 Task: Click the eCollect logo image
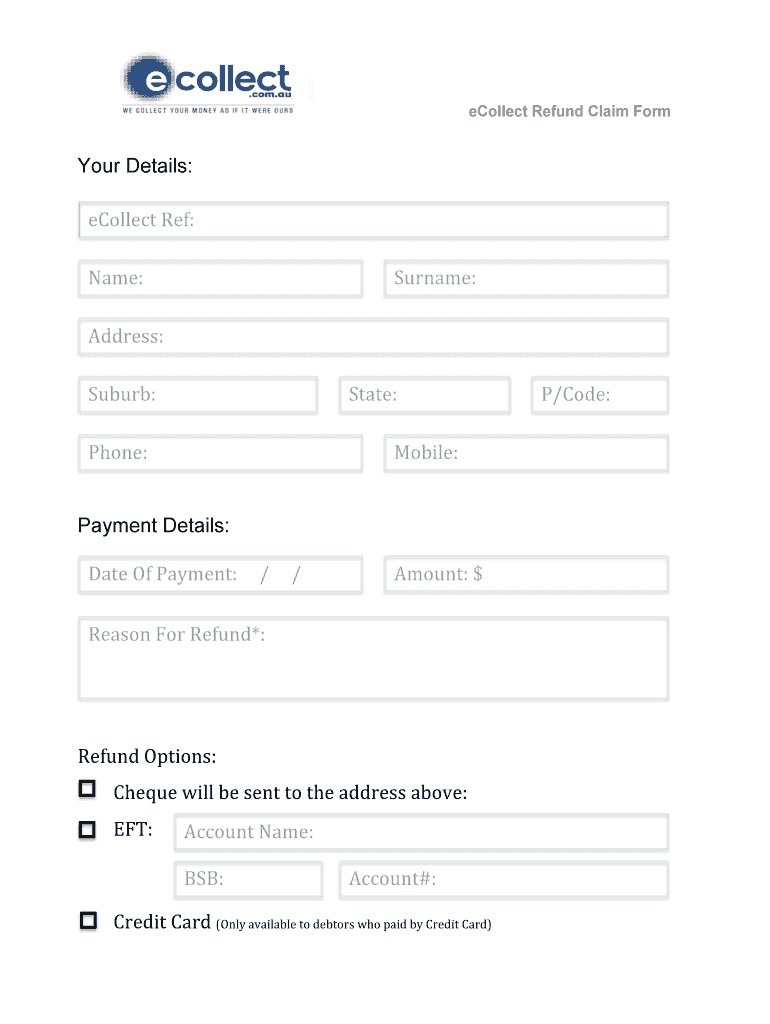[208, 83]
